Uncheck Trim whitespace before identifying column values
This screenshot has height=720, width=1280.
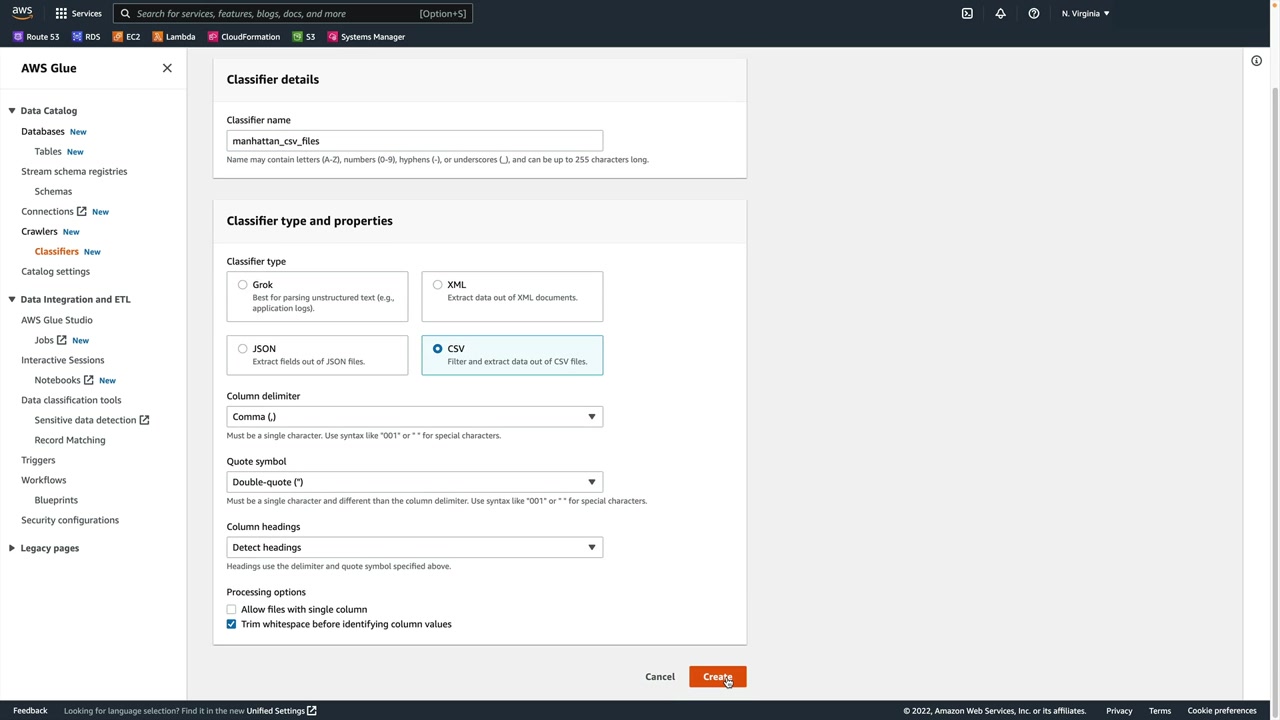pyautogui.click(x=231, y=624)
